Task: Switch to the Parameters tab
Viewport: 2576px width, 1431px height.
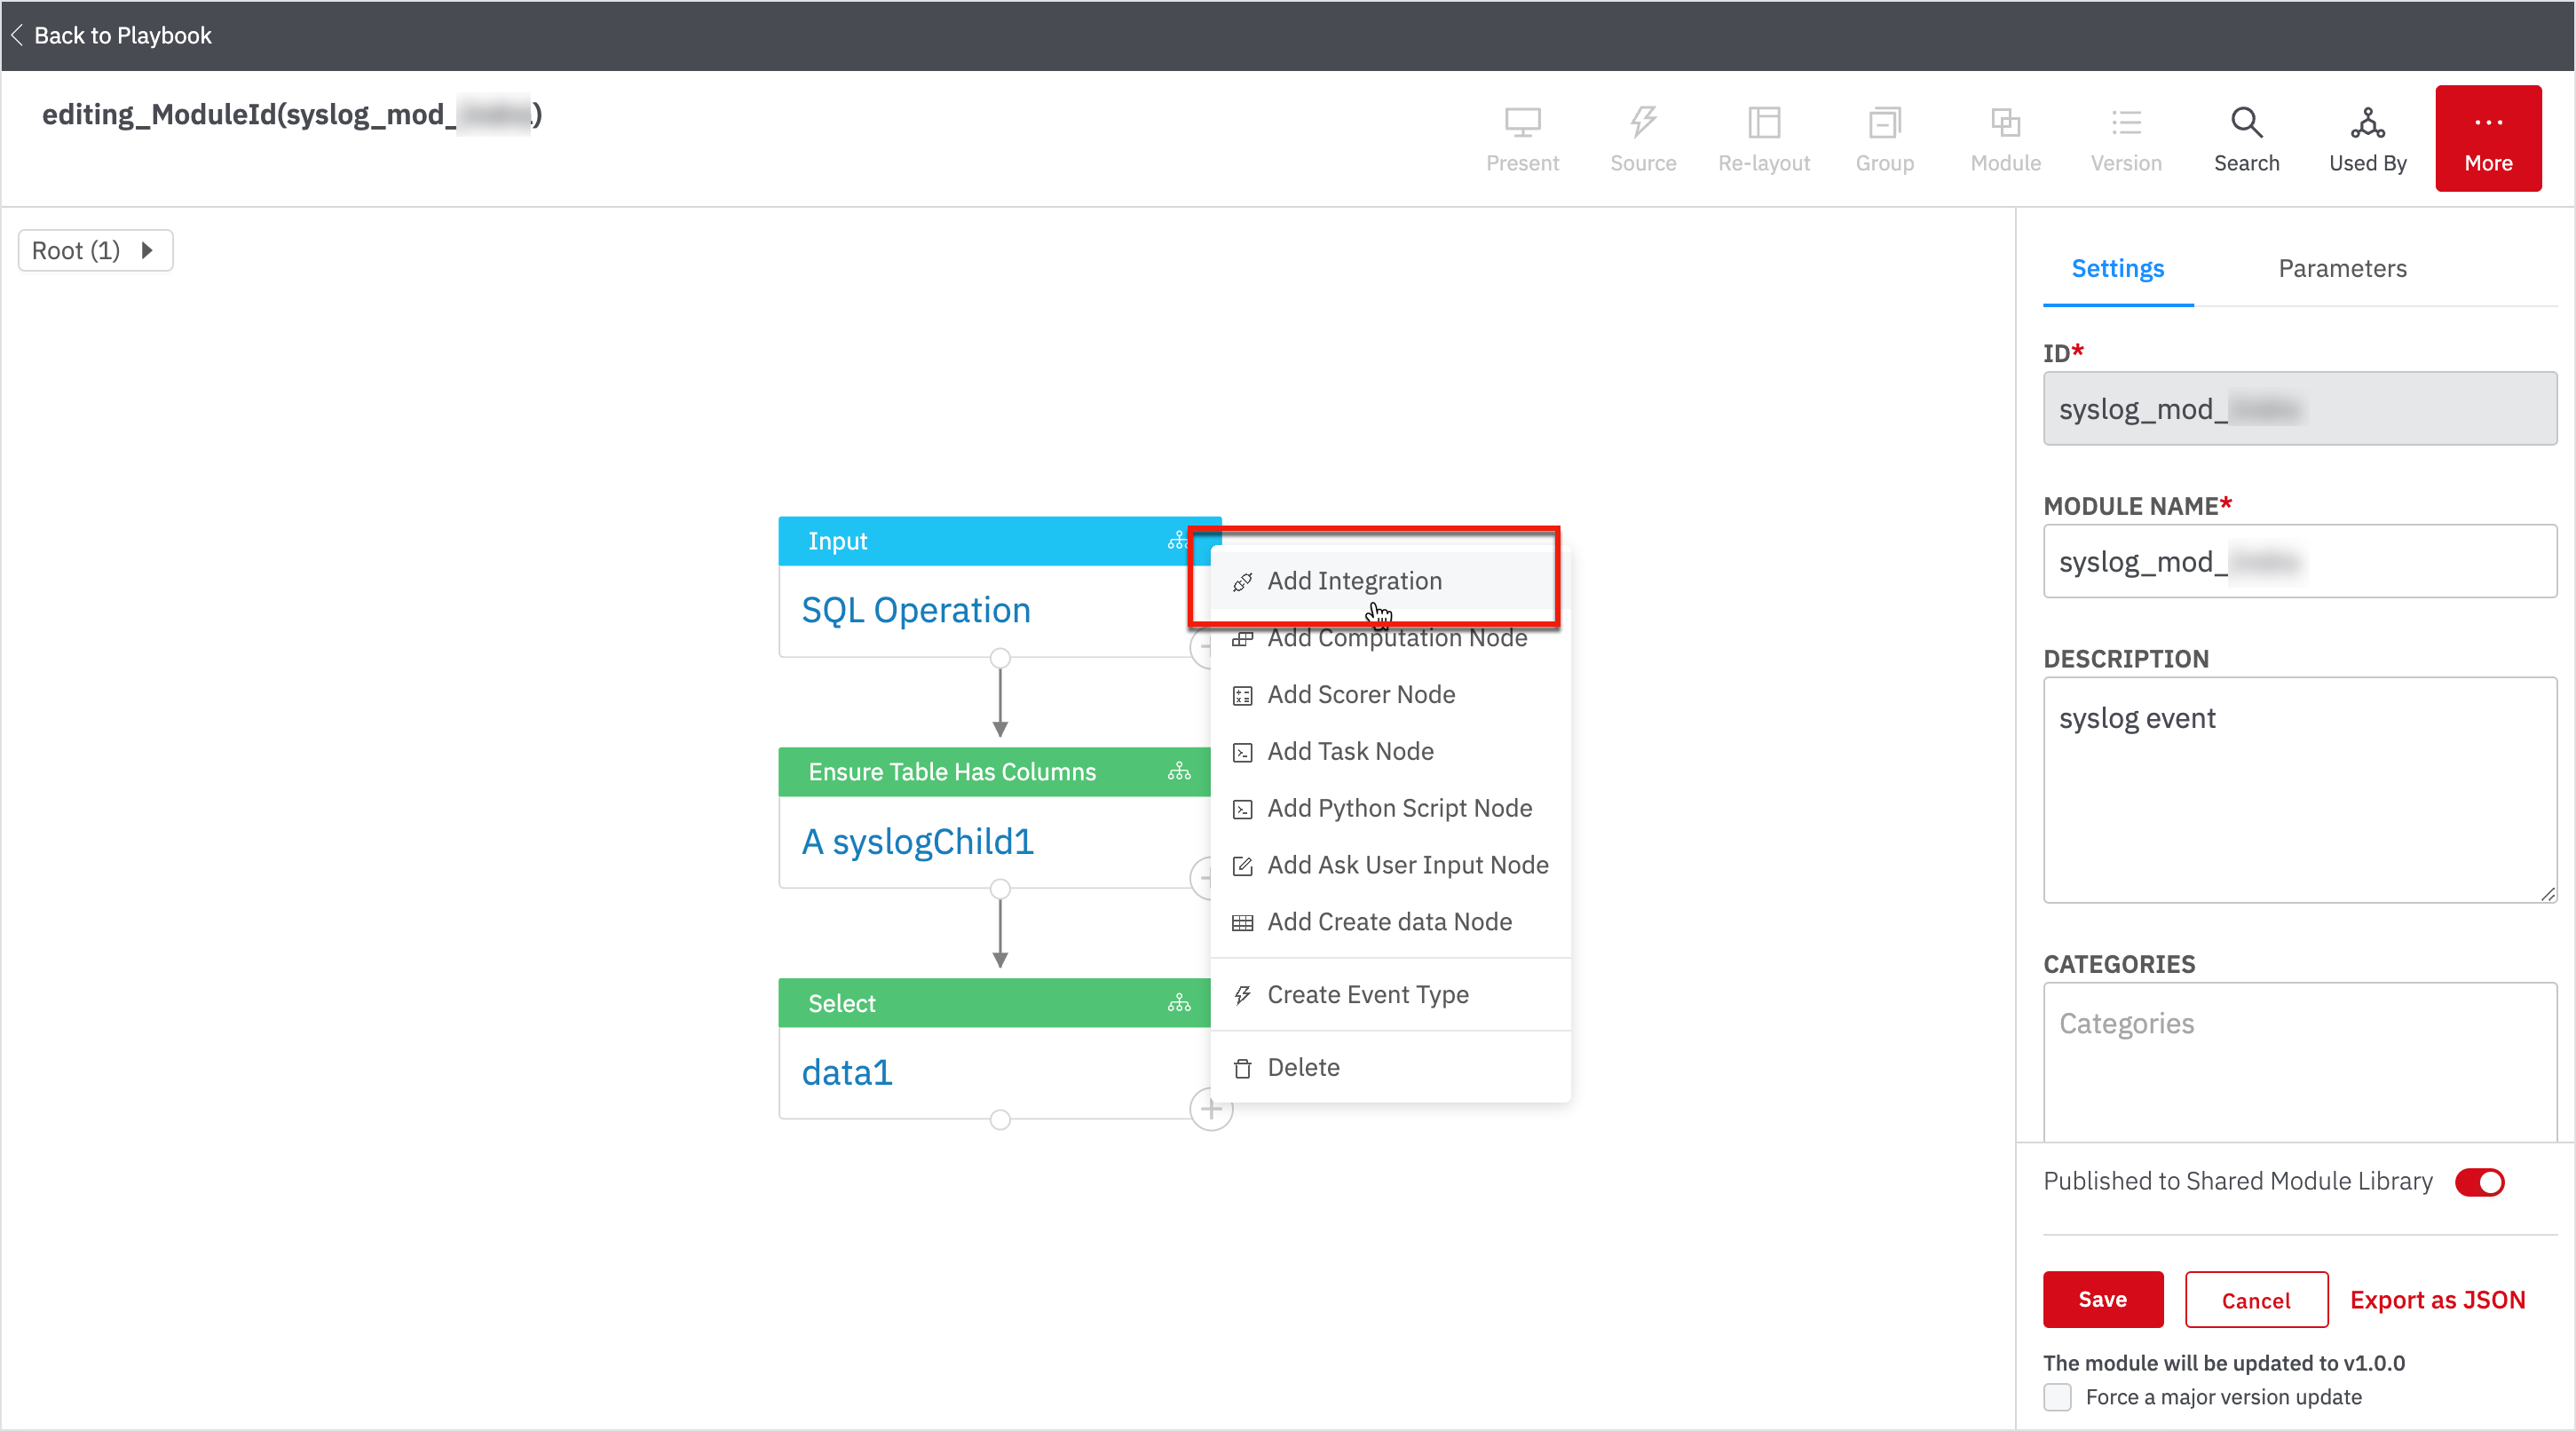Action: coord(2341,268)
